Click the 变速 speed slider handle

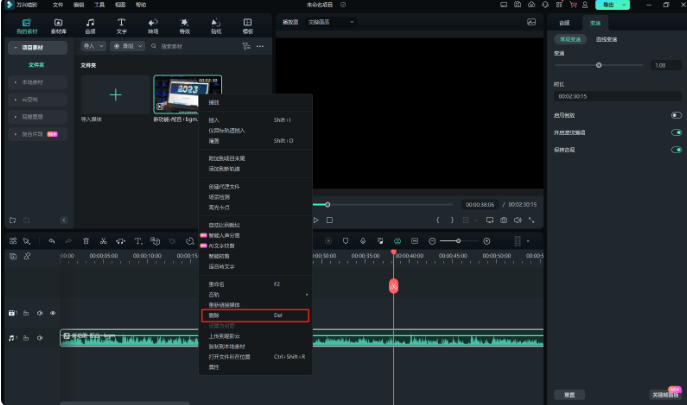(x=599, y=64)
